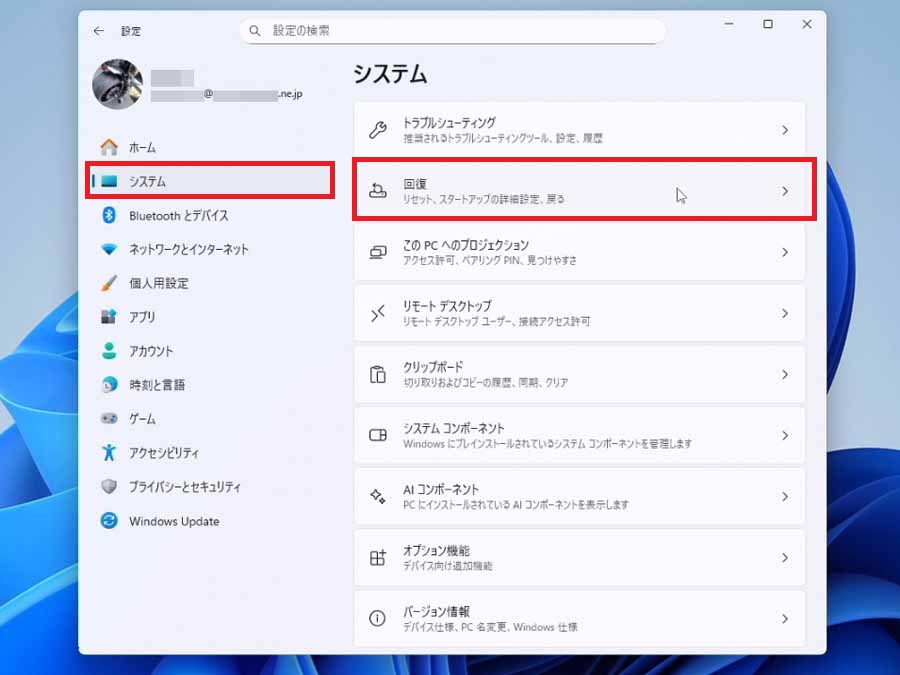The width and height of the screenshot is (900, 675).
Task: Open ネットワークとインターネット in sidebar
Action: (188, 249)
